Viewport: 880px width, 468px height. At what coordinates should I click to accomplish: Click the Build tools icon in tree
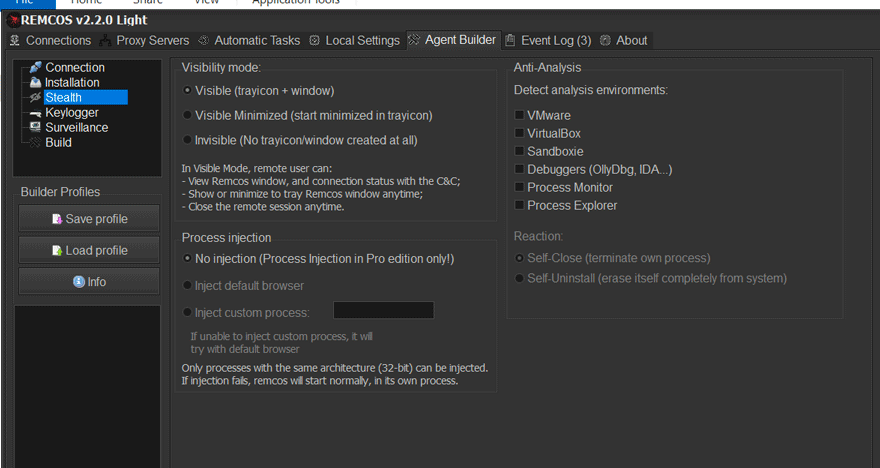click(x=35, y=143)
